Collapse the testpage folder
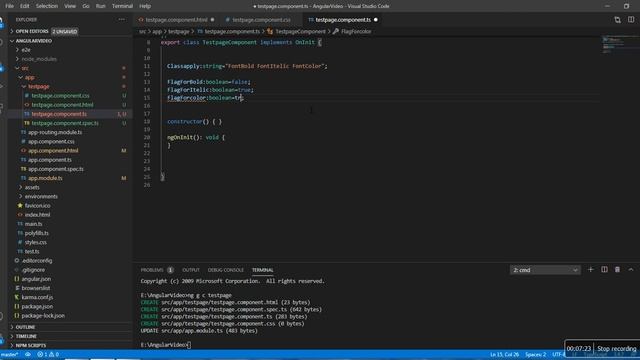Screen dimensions: 640x360 (x=24, y=87)
